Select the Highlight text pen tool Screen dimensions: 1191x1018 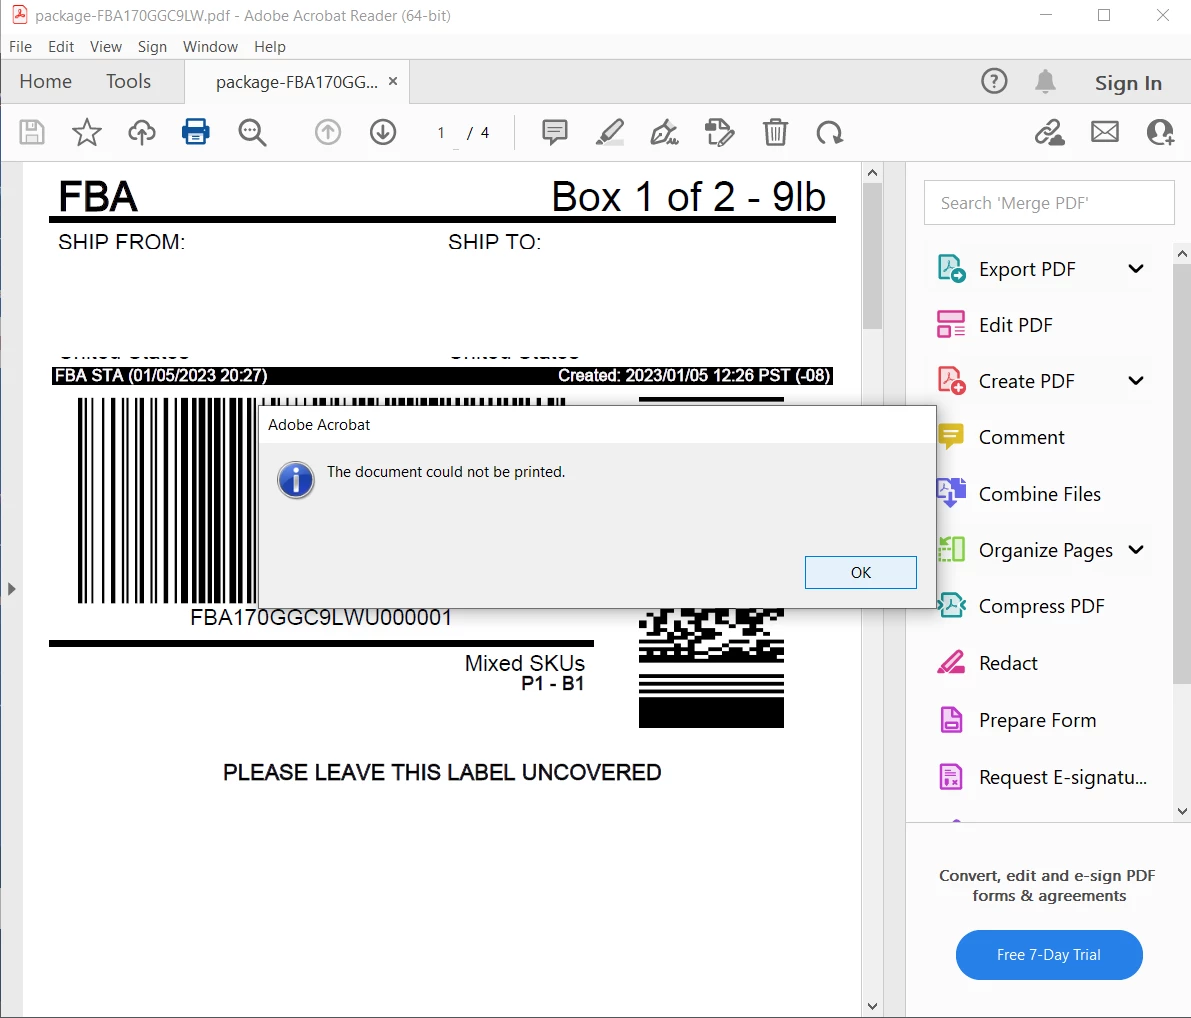[610, 132]
